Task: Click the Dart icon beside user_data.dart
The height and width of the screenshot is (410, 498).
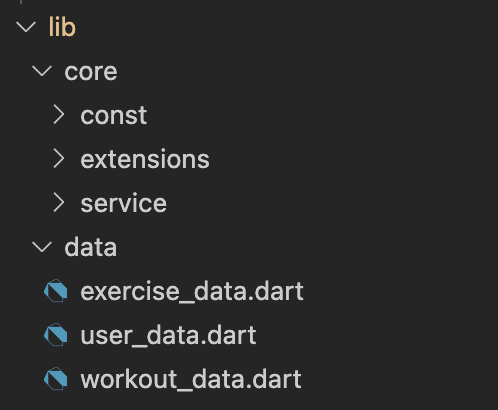Action: [x=56, y=335]
